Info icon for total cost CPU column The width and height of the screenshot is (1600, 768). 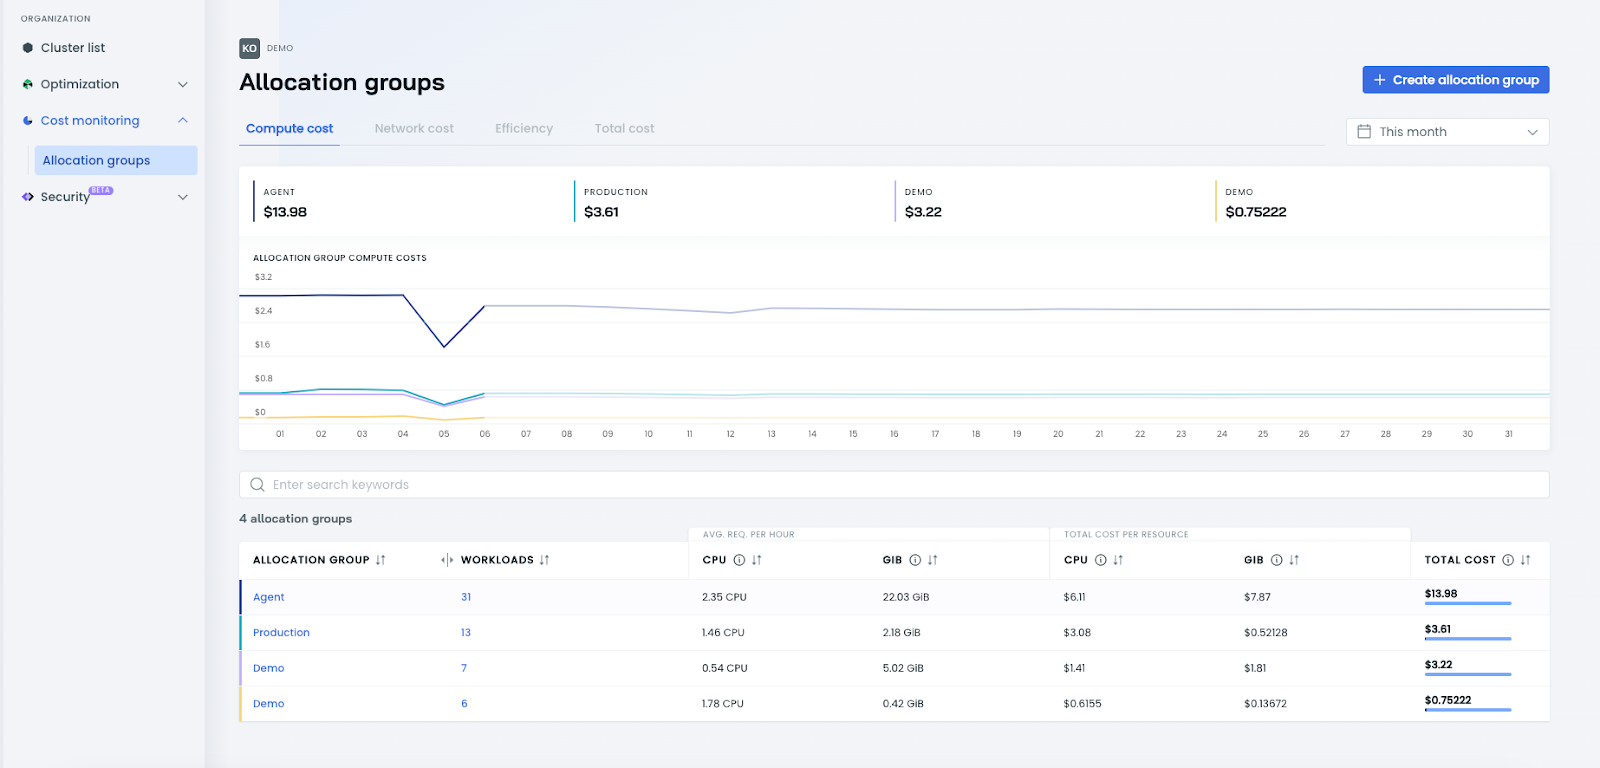pyautogui.click(x=1101, y=560)
